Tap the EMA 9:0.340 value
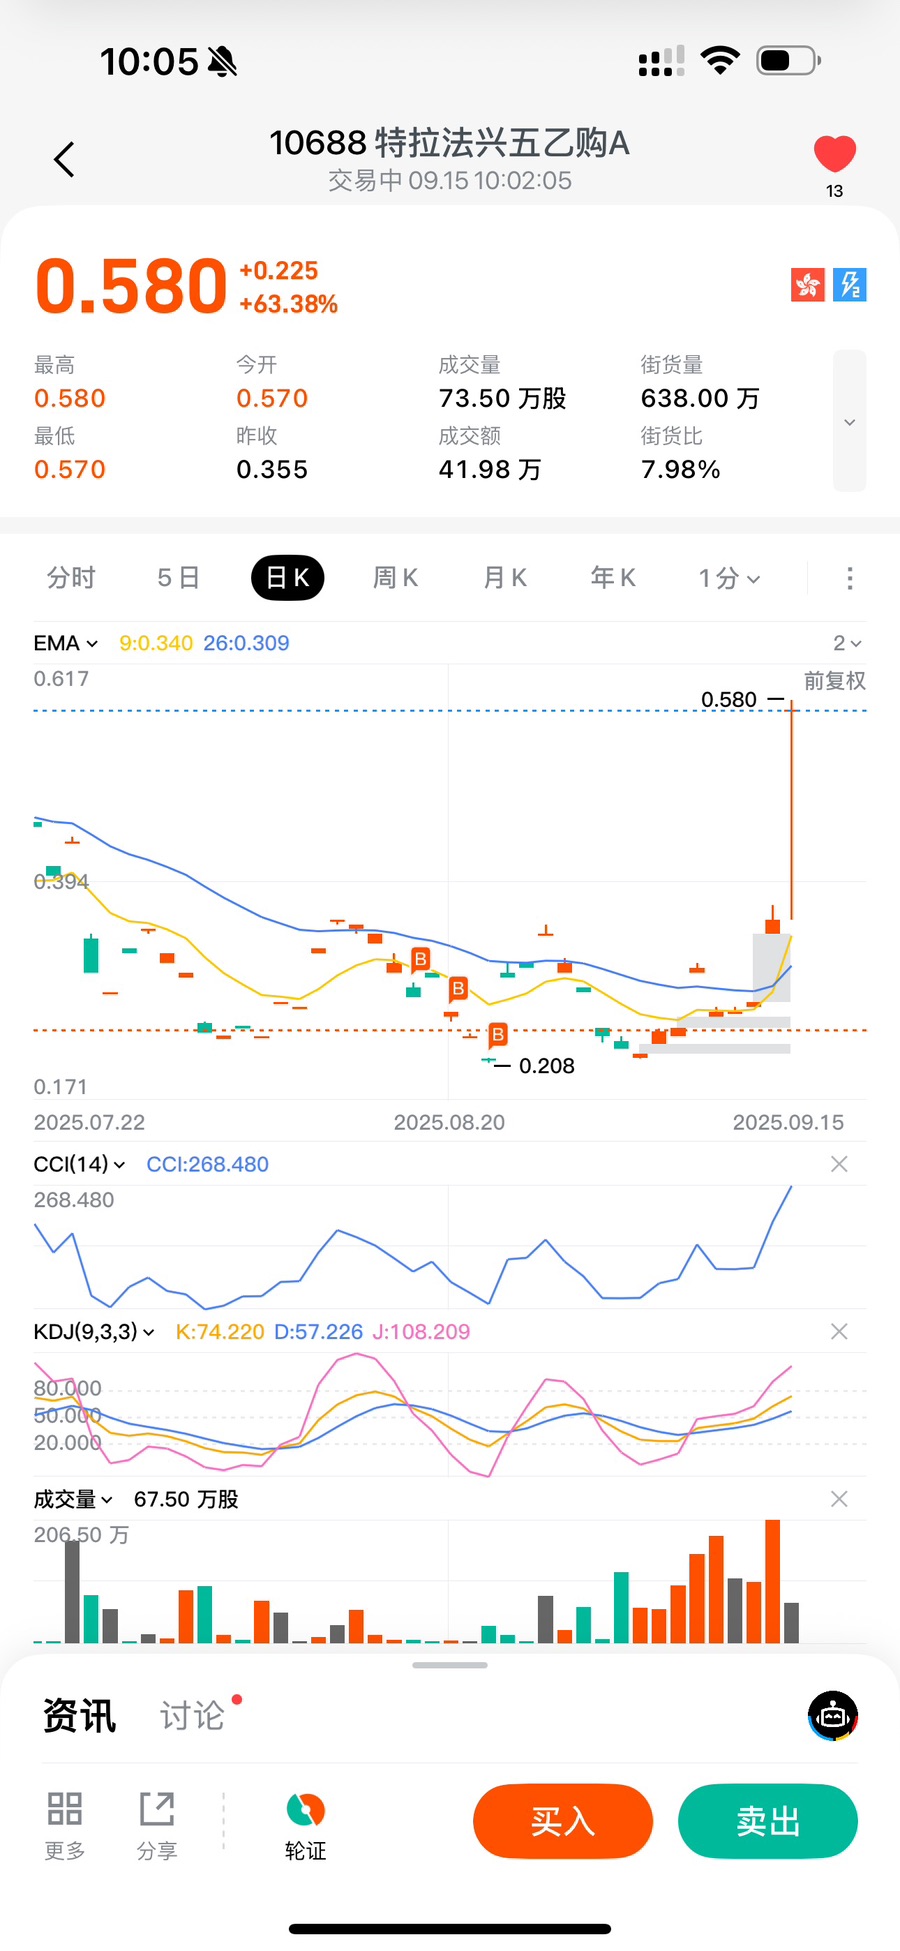Screen dimensions: 900x1951 coord(156,643)
